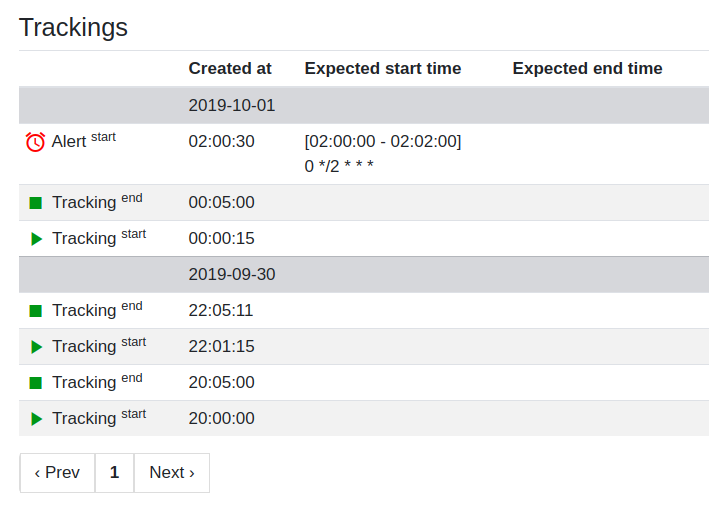
Task: Click green play triangle at 22:01:15 row
Action: (x=37, y=347)
